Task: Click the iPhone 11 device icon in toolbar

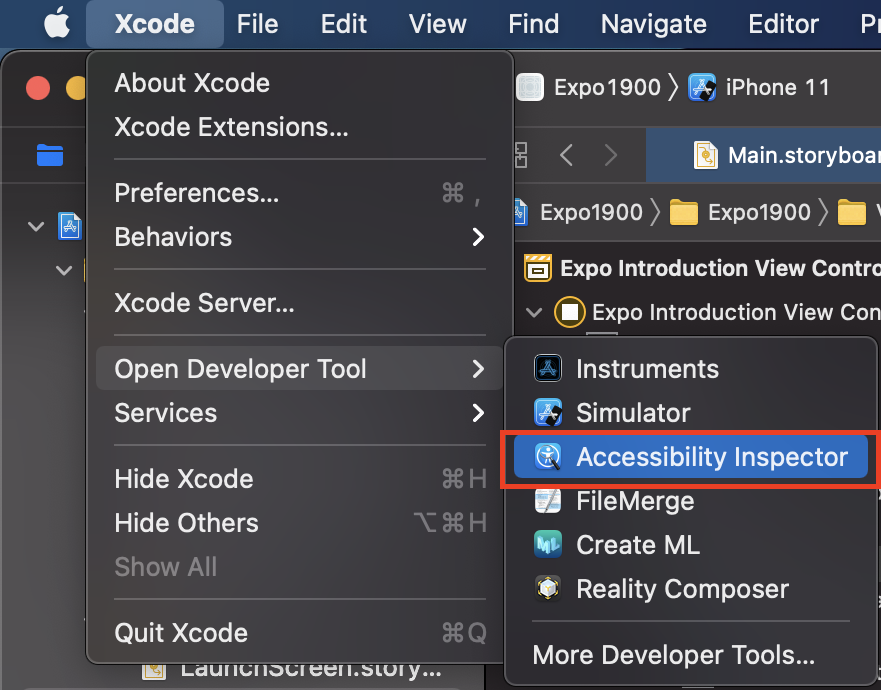Action: 702,87
